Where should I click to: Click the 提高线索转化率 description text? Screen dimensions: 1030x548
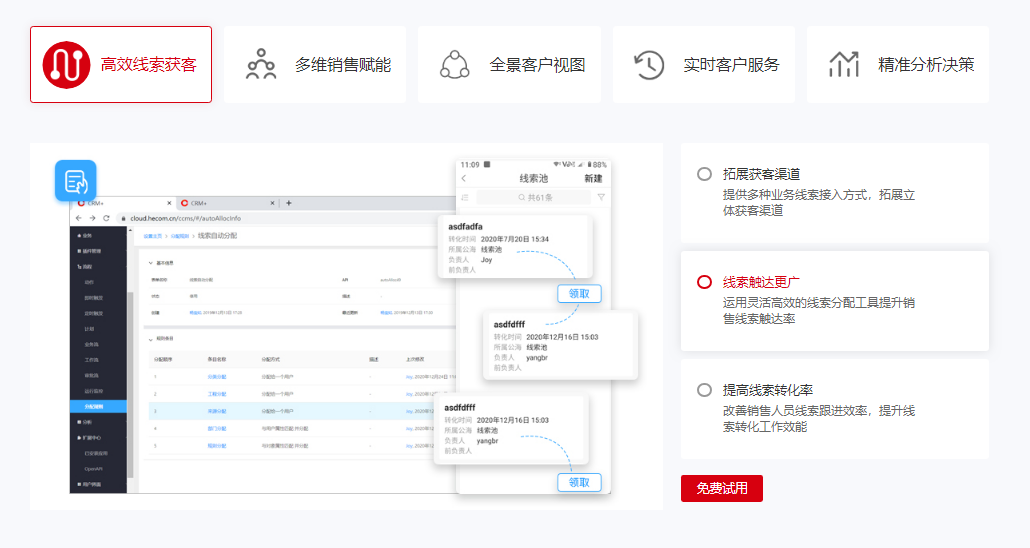click(x=818, y=419)
